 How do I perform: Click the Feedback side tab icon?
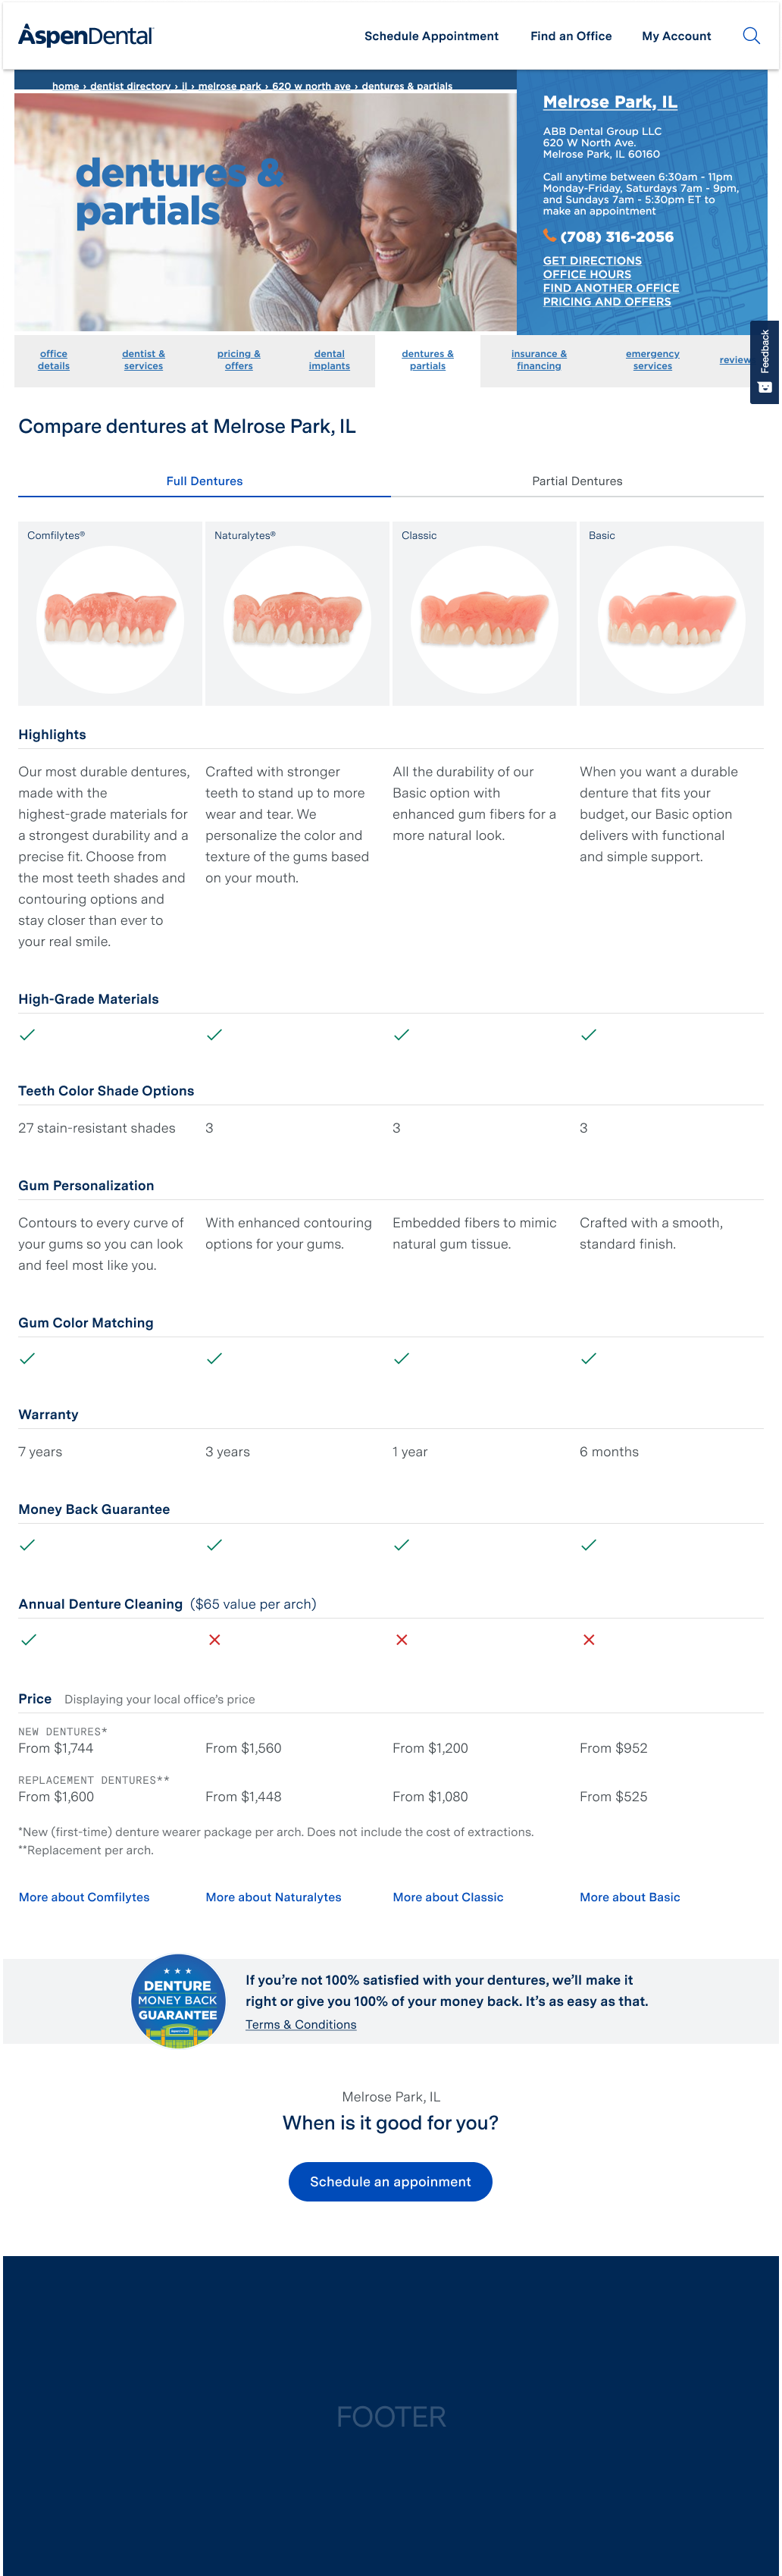coord(765,387)
